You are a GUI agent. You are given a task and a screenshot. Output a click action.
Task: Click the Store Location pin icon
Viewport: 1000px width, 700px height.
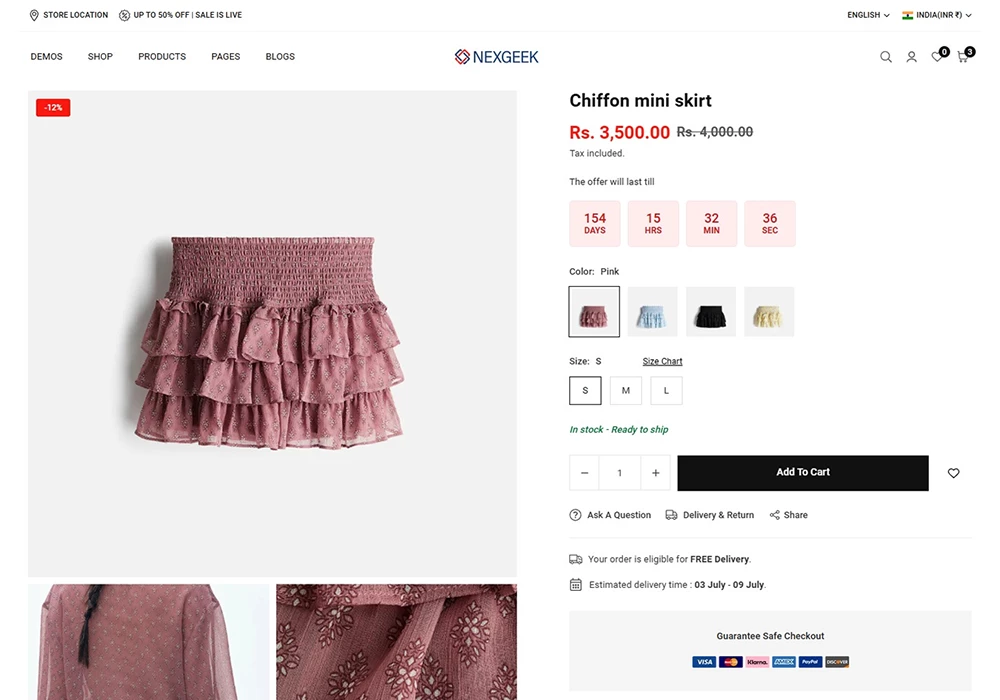34,15
